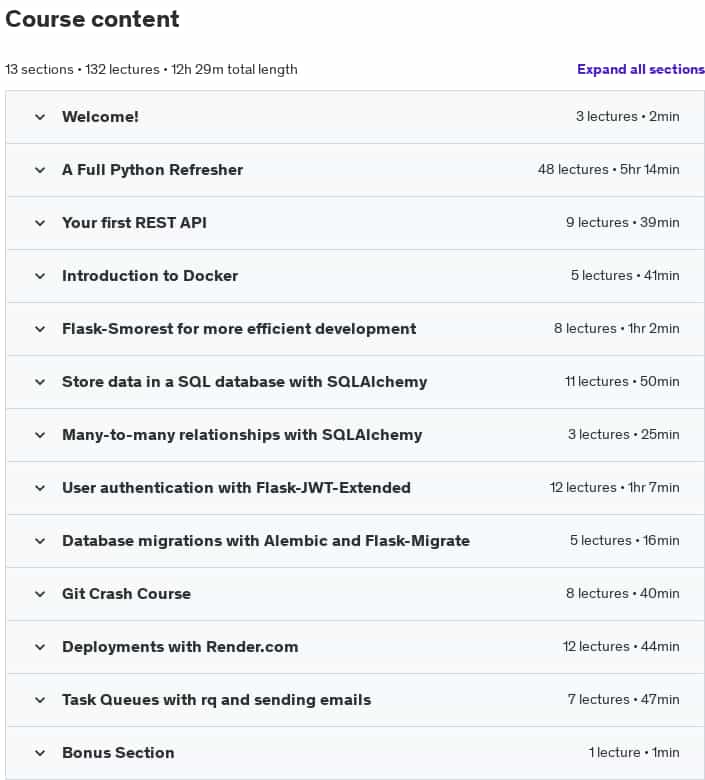Open Introduction to Docker title

pyautogui.click(x=150, y=276)
